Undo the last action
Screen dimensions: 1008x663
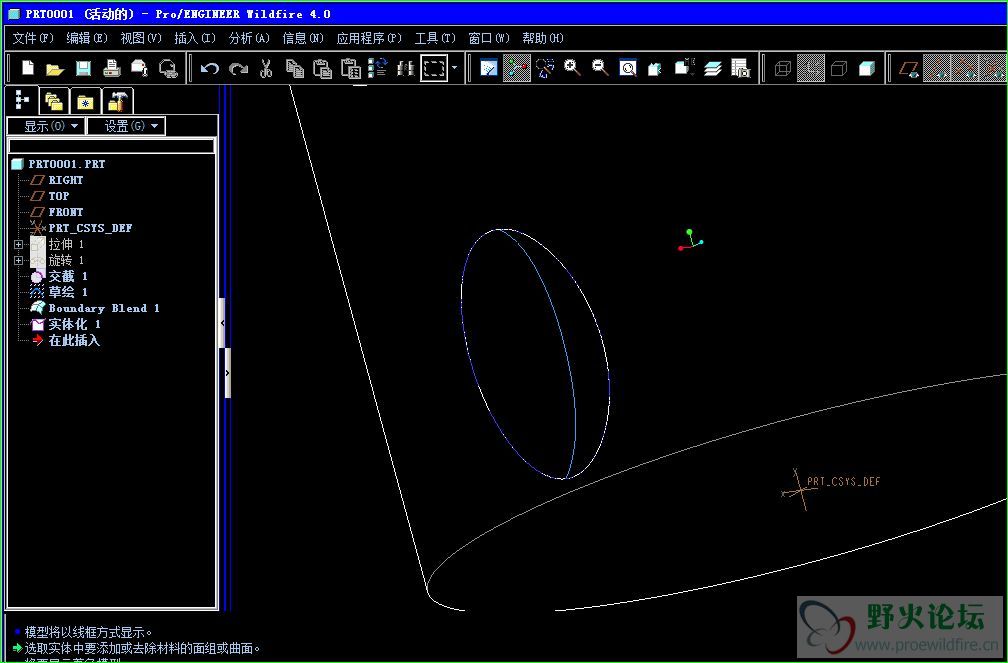pos(210,68)
